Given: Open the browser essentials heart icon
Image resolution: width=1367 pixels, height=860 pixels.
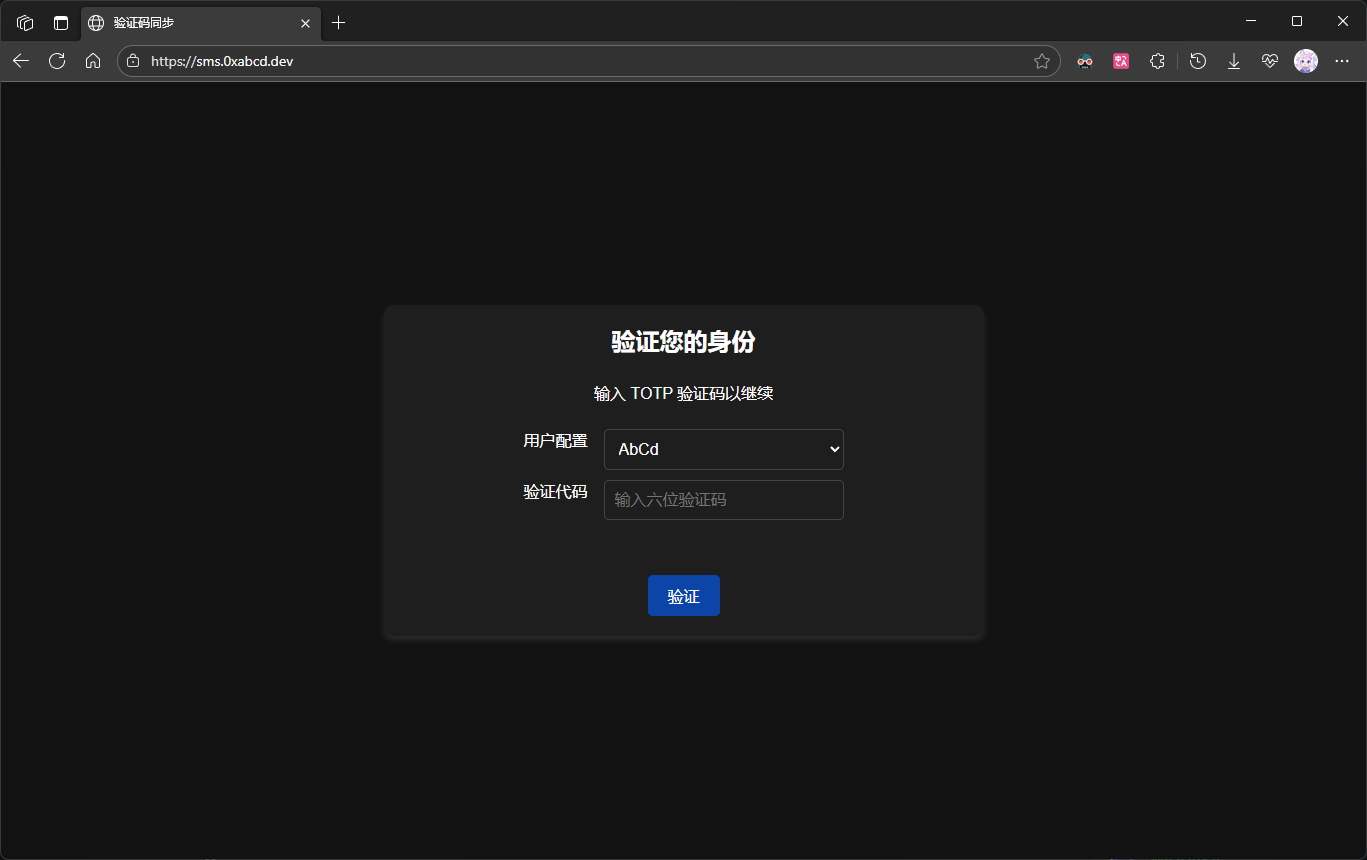Looking at the screenshot, I should click(1270, 61).
